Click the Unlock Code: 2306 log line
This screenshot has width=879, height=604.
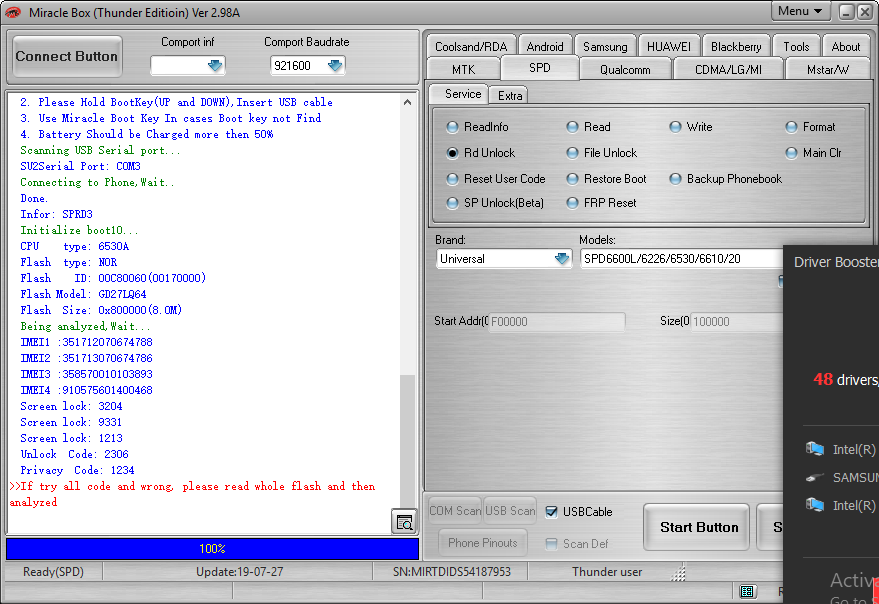(x=75, y=454)
